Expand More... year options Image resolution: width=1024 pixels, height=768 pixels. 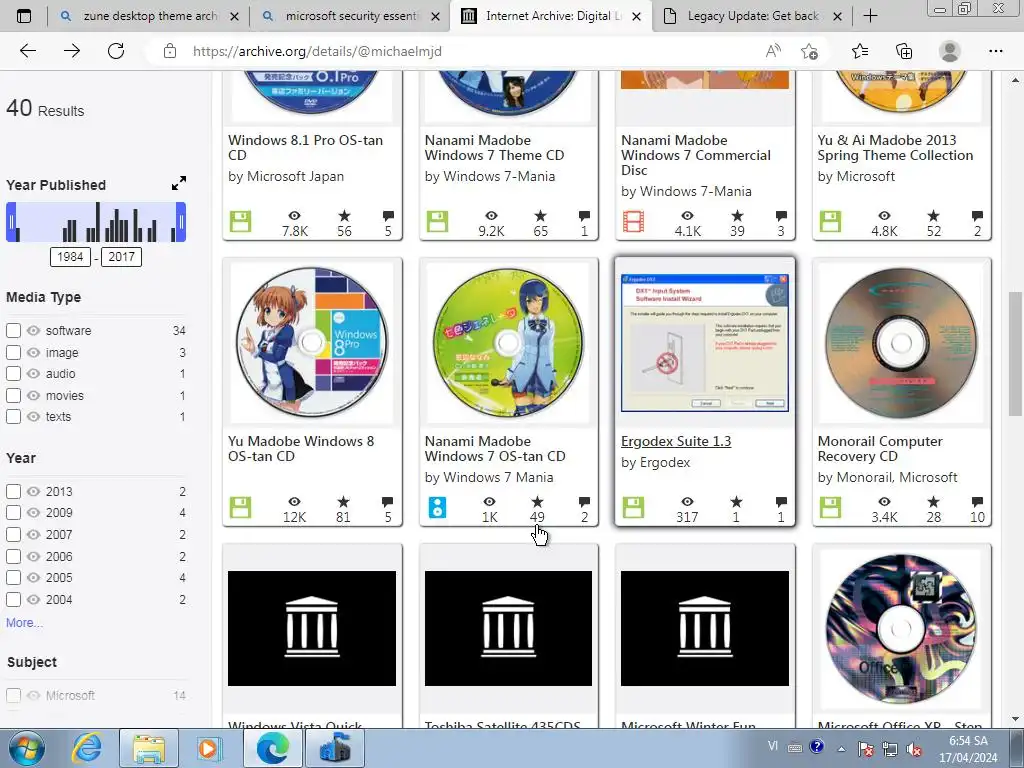pyautogui.click(x=25, y=623)
